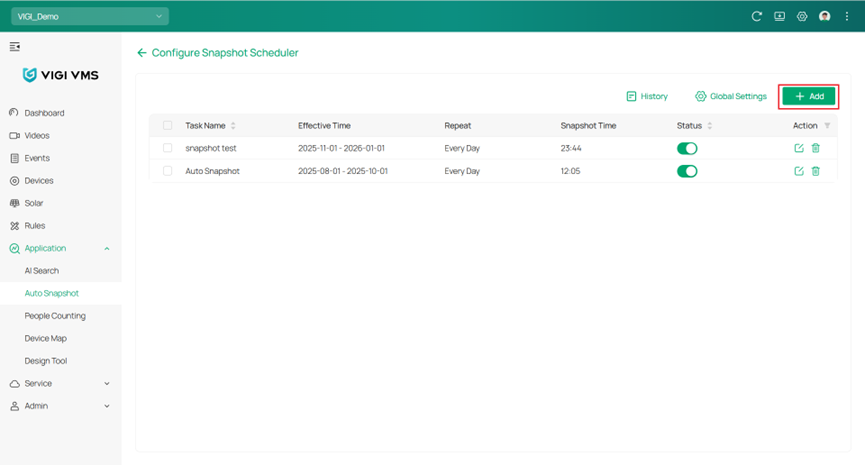The image size is (865, 465).
Task: Open Design Tool in the sidebar
Action: pos(45,361)
